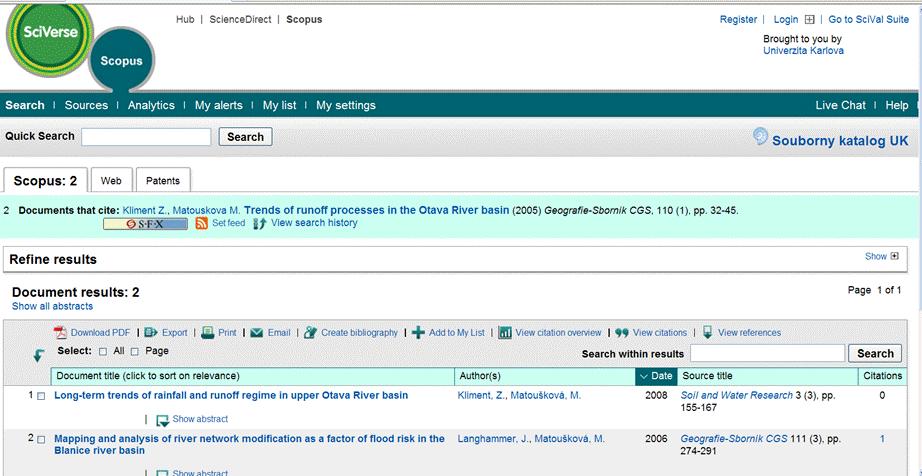Image resolution: width=922 pixels, height=476 pixels.
Task: Open the My list menu item
Action: (279, 105)
